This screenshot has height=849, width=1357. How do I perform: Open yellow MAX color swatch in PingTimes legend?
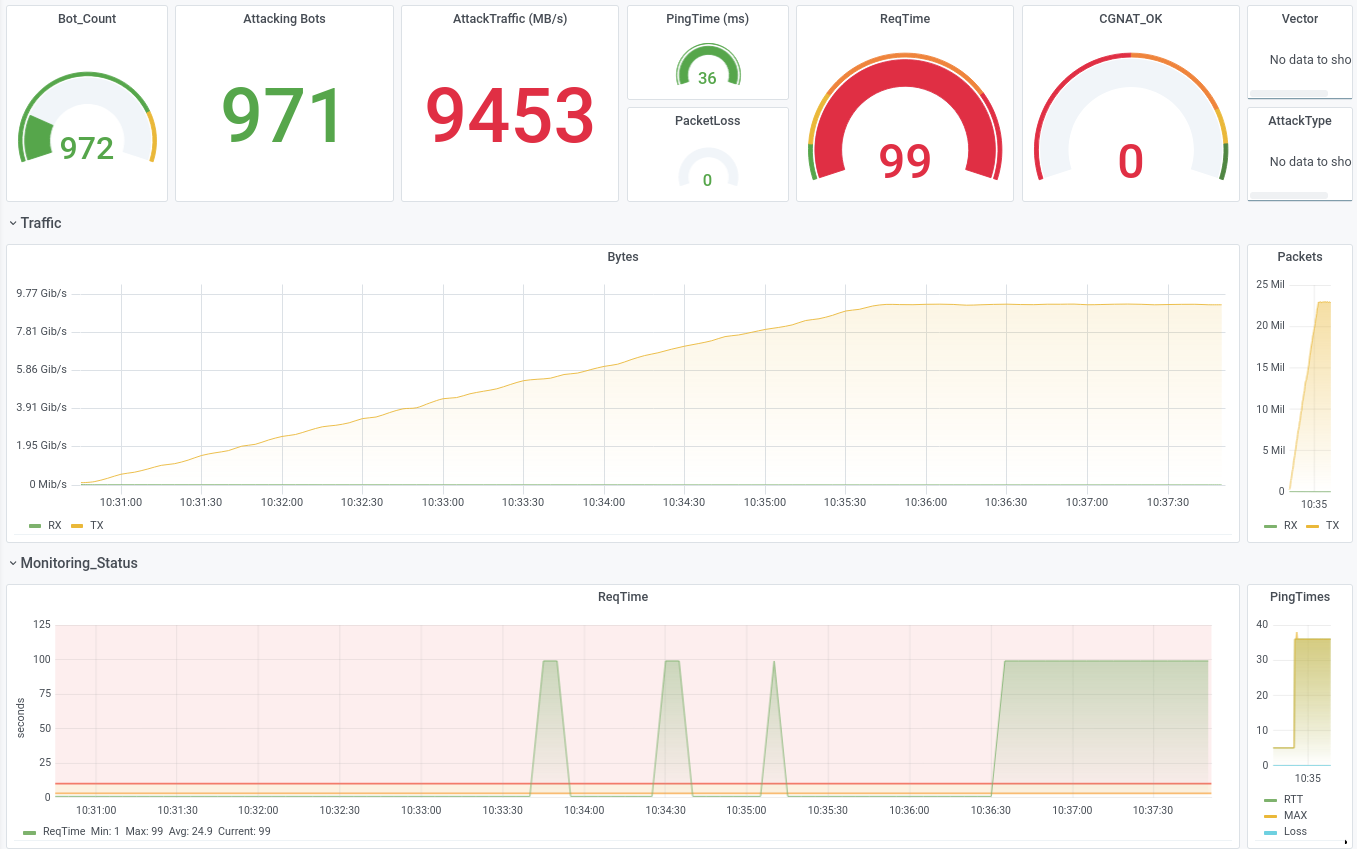click(x=1271, y=815)
